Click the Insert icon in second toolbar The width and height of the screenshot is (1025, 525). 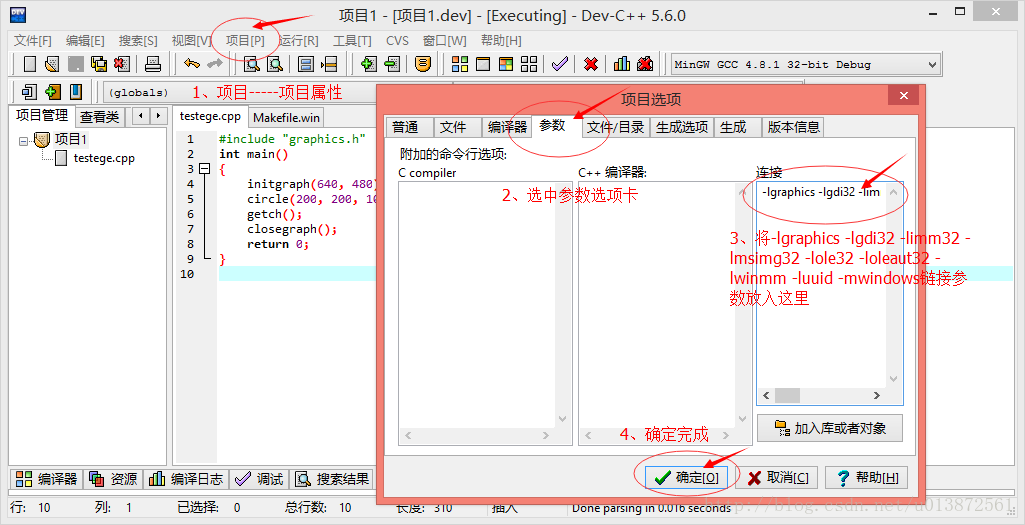pyautogui.click(x=29, y=92)
